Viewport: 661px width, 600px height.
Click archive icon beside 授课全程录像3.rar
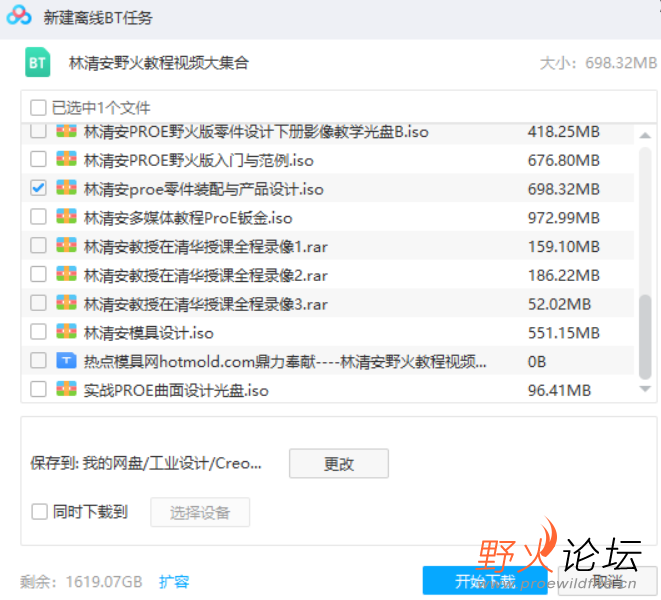[67, 303]
